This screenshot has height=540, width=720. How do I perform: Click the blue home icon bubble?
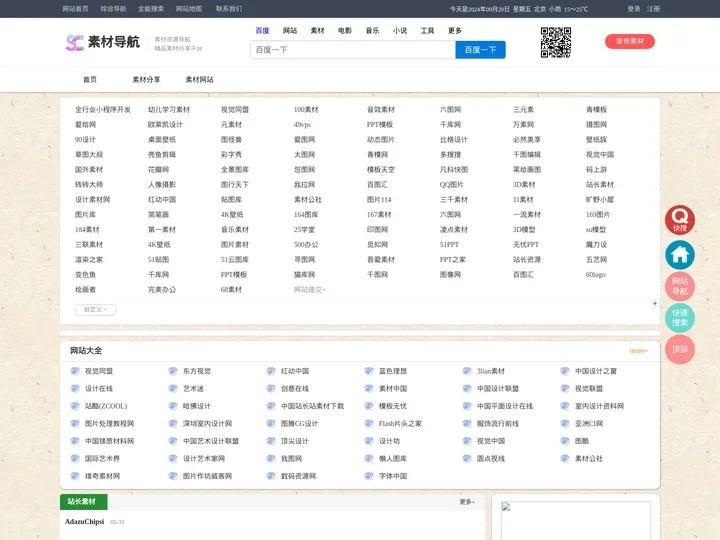pyautogui.click(x=680, y=254)
